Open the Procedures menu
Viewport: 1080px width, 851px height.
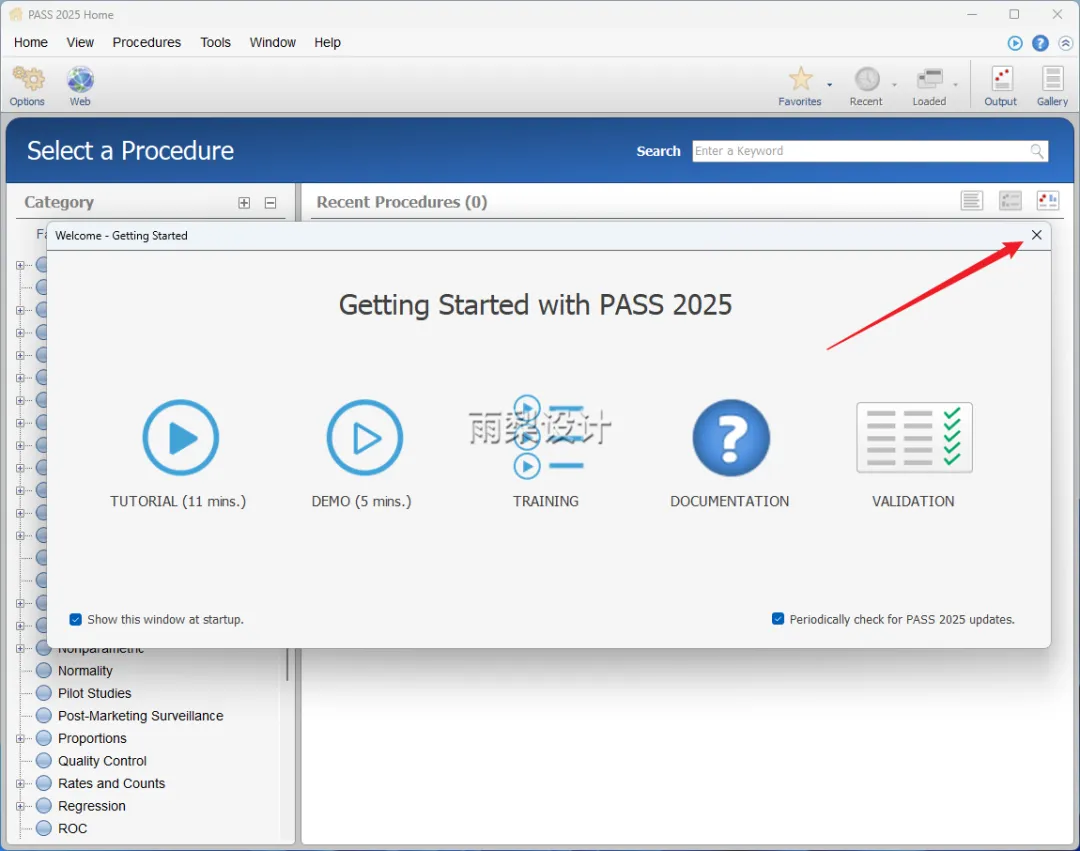147,43
